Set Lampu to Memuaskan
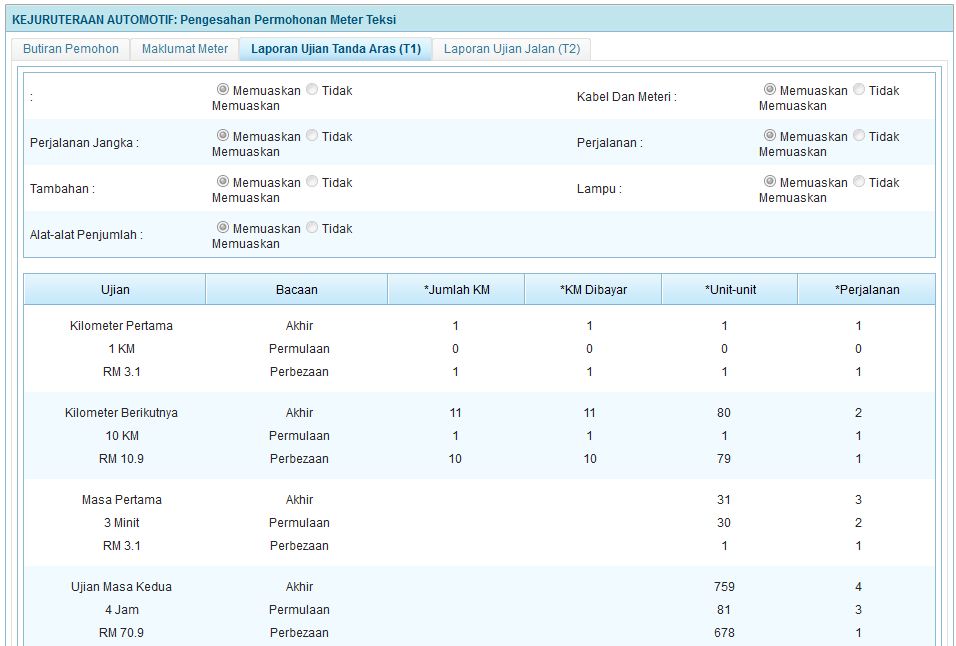The width and height of the screenshot is (956, 646). (770, 182)
